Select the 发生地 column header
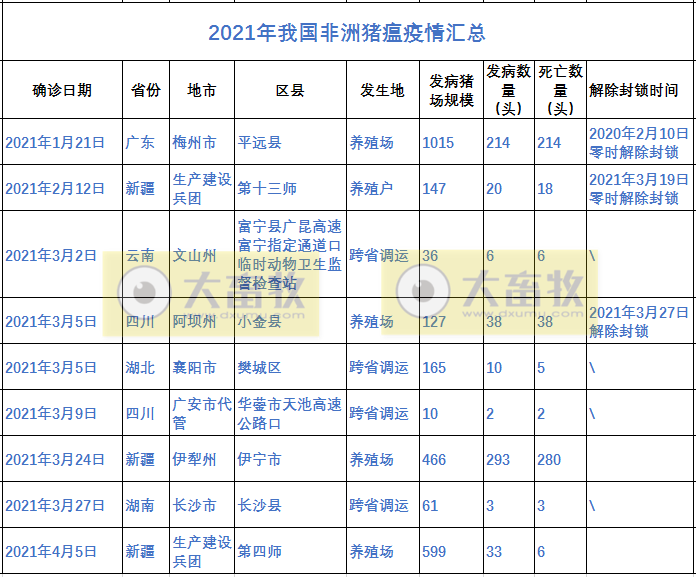 point(382,90)
